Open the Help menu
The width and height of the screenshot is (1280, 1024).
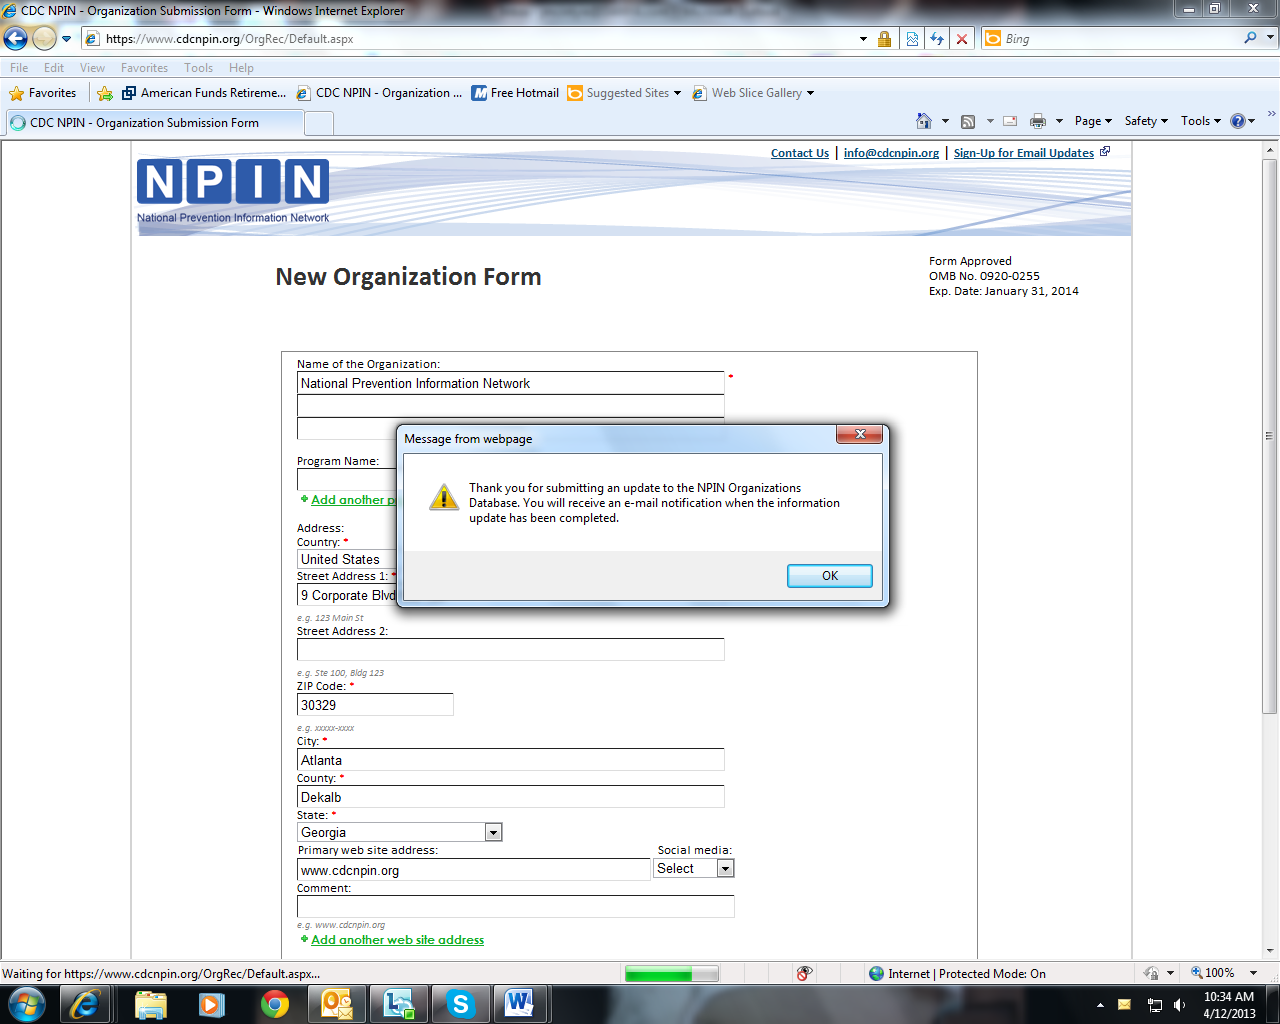point(241,68)
